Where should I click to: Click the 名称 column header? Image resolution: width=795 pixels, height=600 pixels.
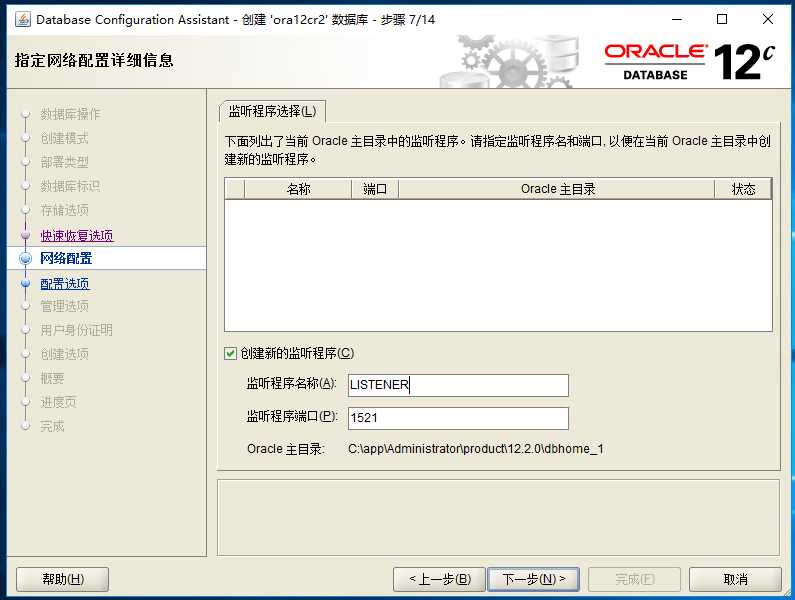tap(298, 189)
